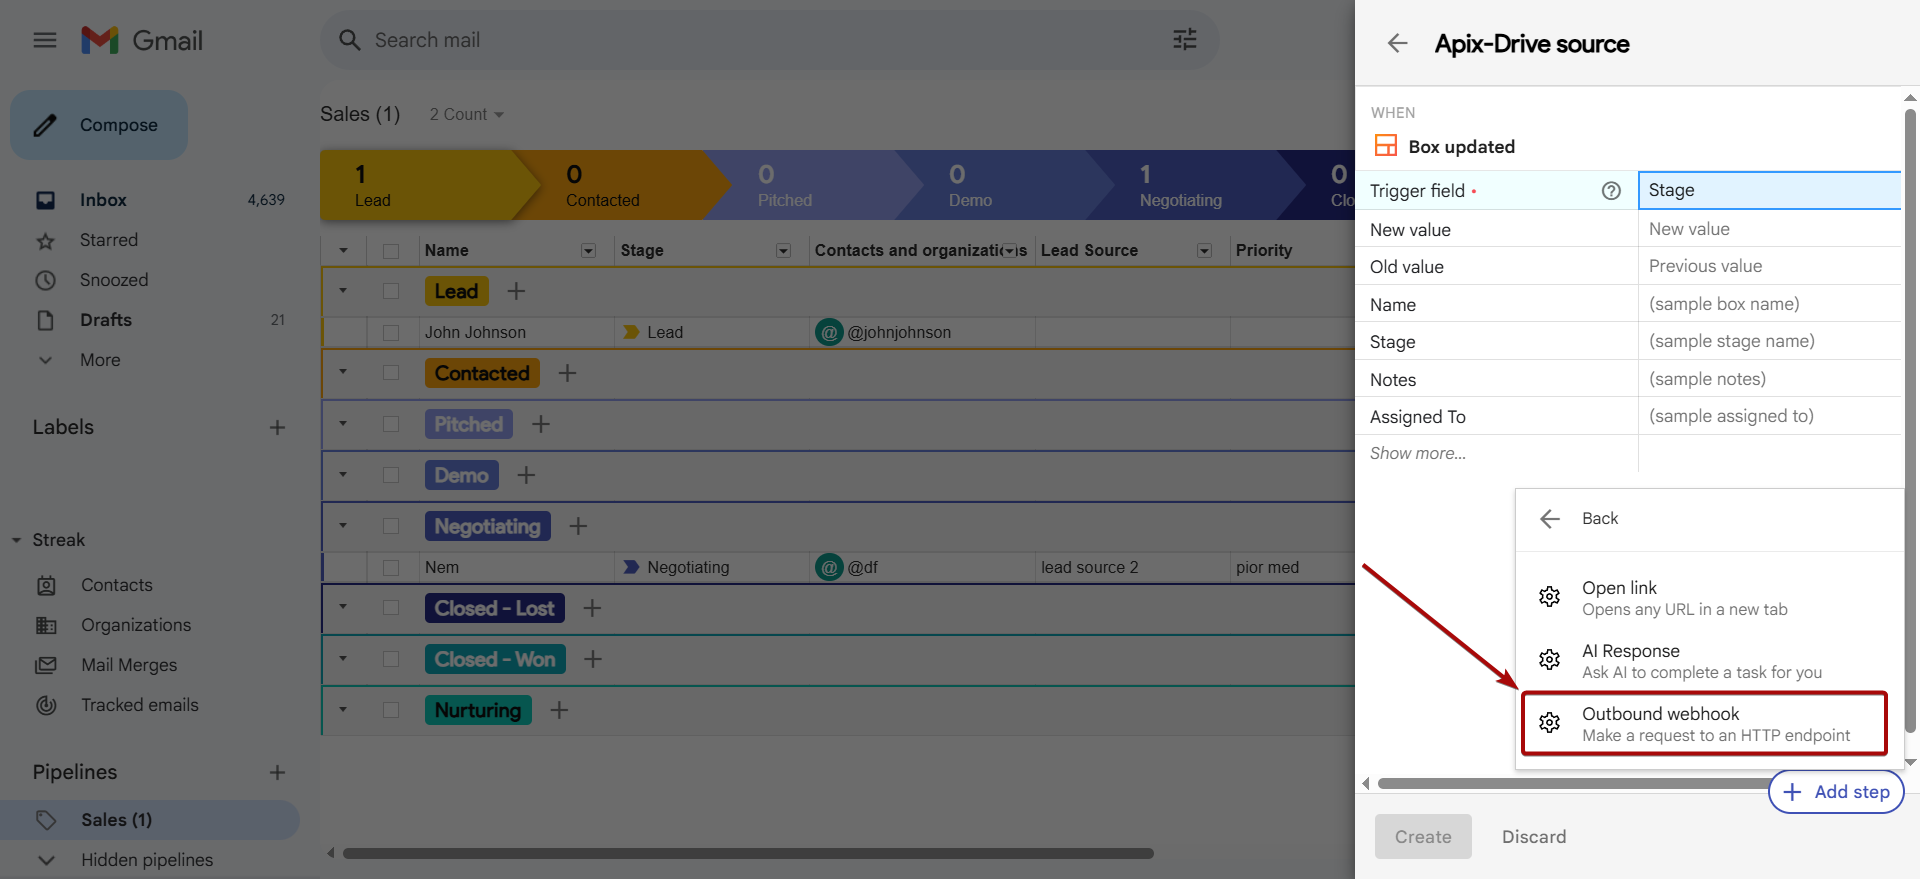Create new pipeline with plus icon

277,772
